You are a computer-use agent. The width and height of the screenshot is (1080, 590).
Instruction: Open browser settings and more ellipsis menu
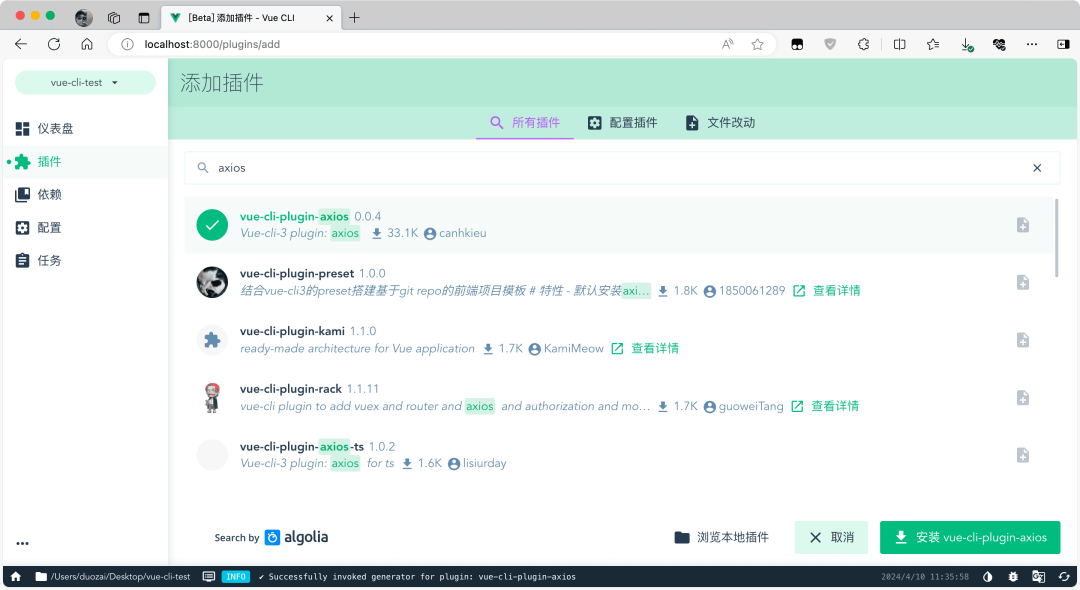(x=1032, y=44)
